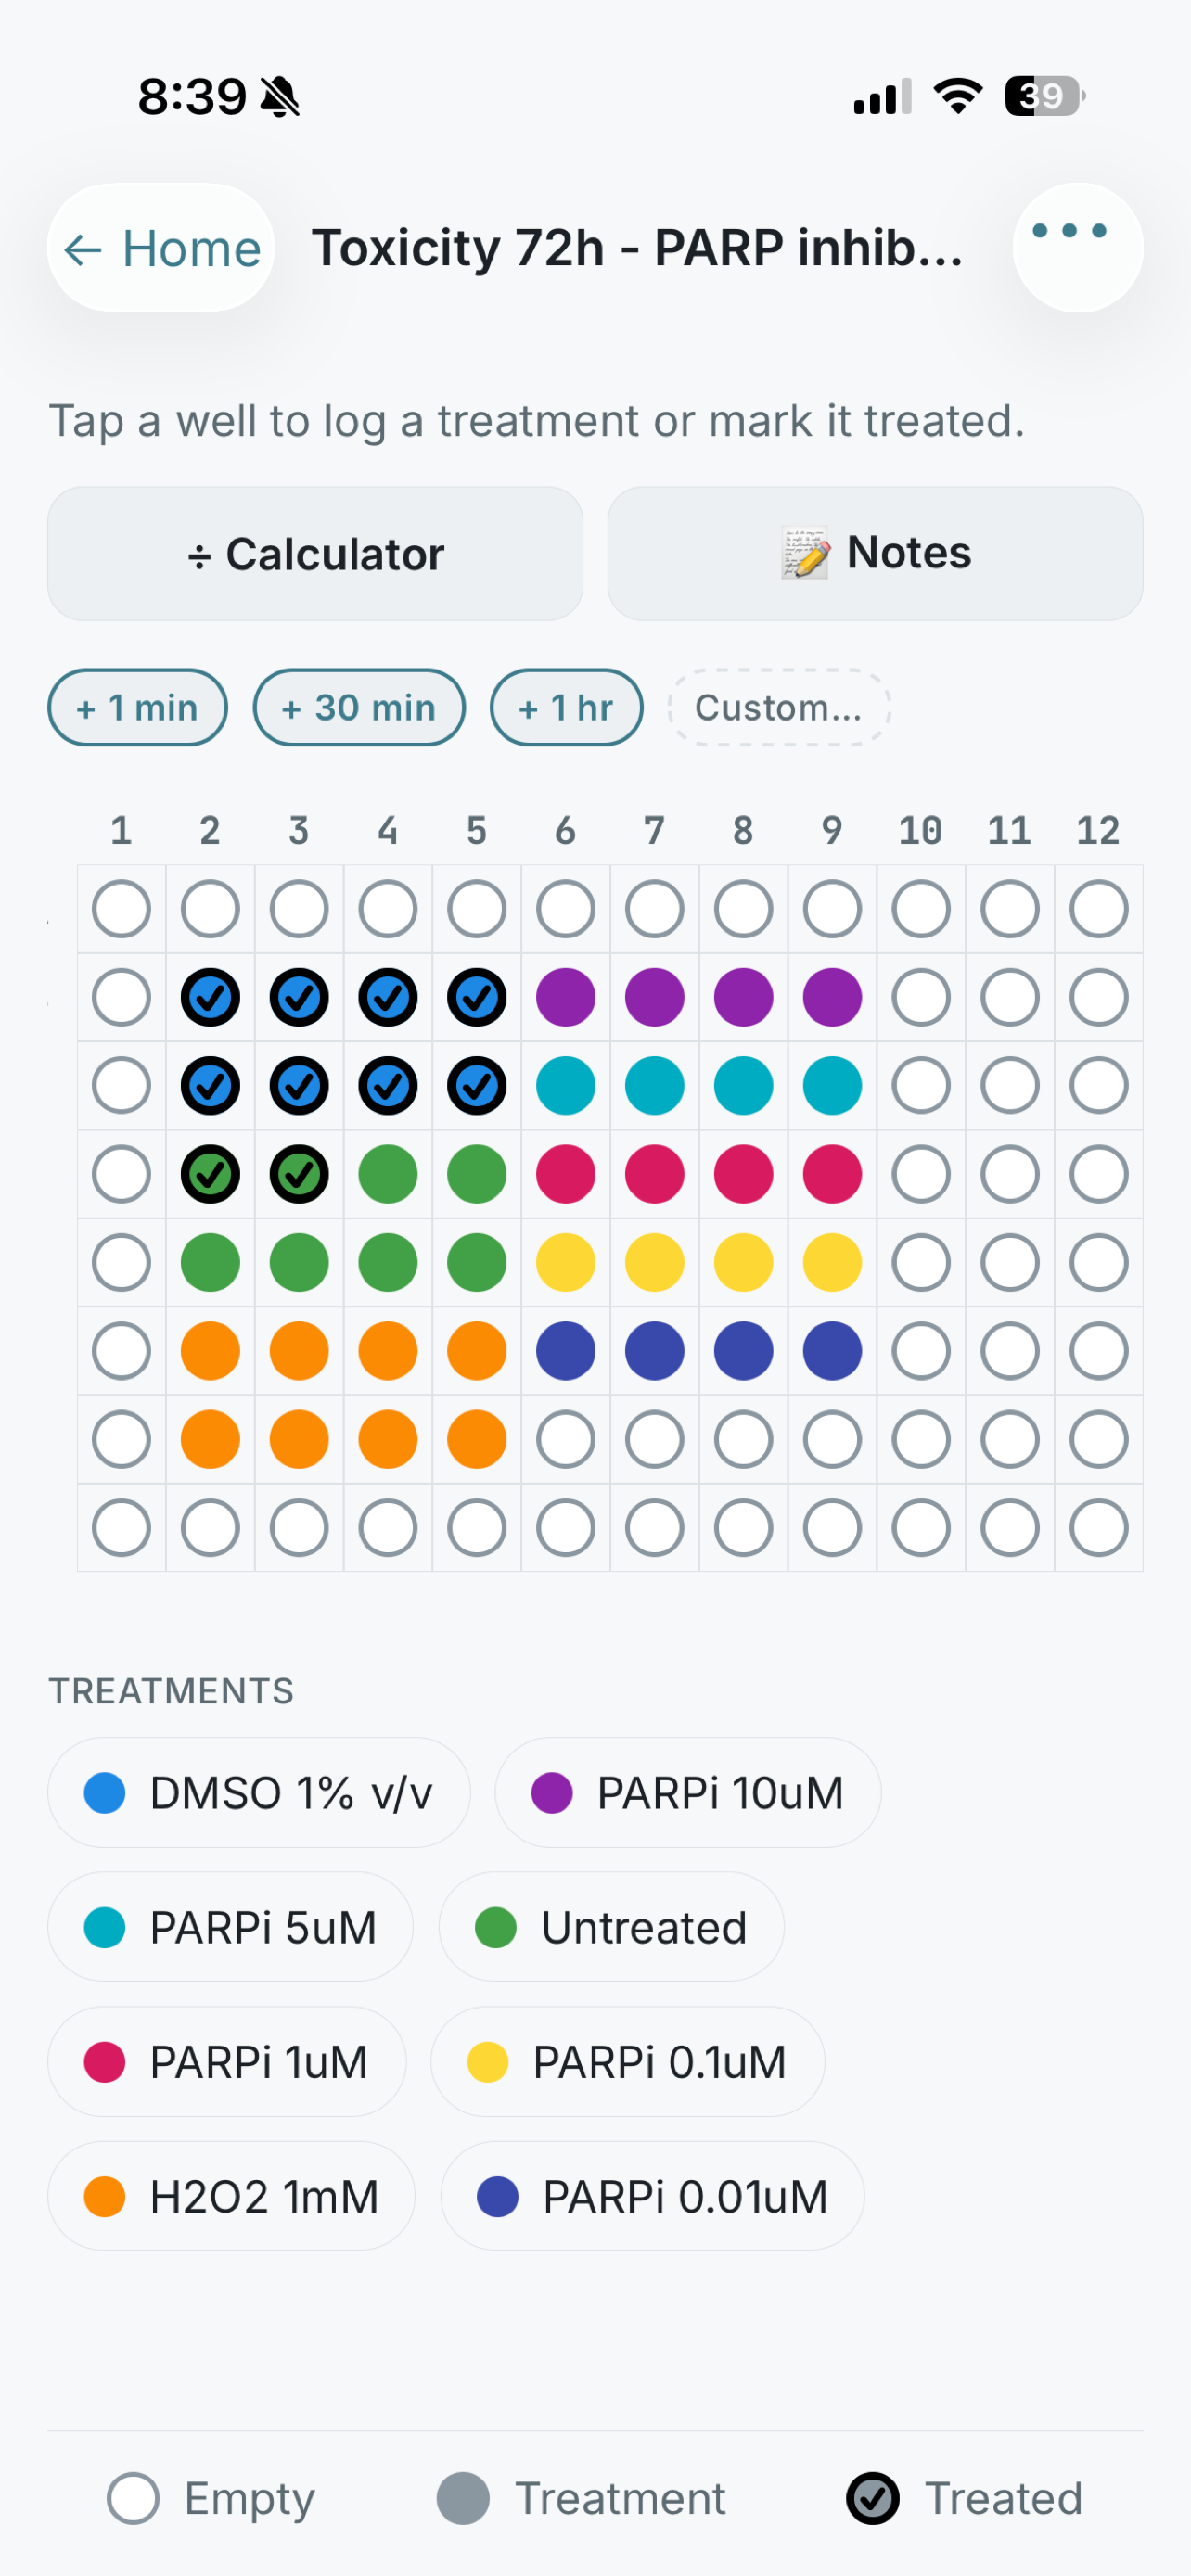Open the Notes panel
The height and width of the screenshot is (2576, 1191).
875,553
